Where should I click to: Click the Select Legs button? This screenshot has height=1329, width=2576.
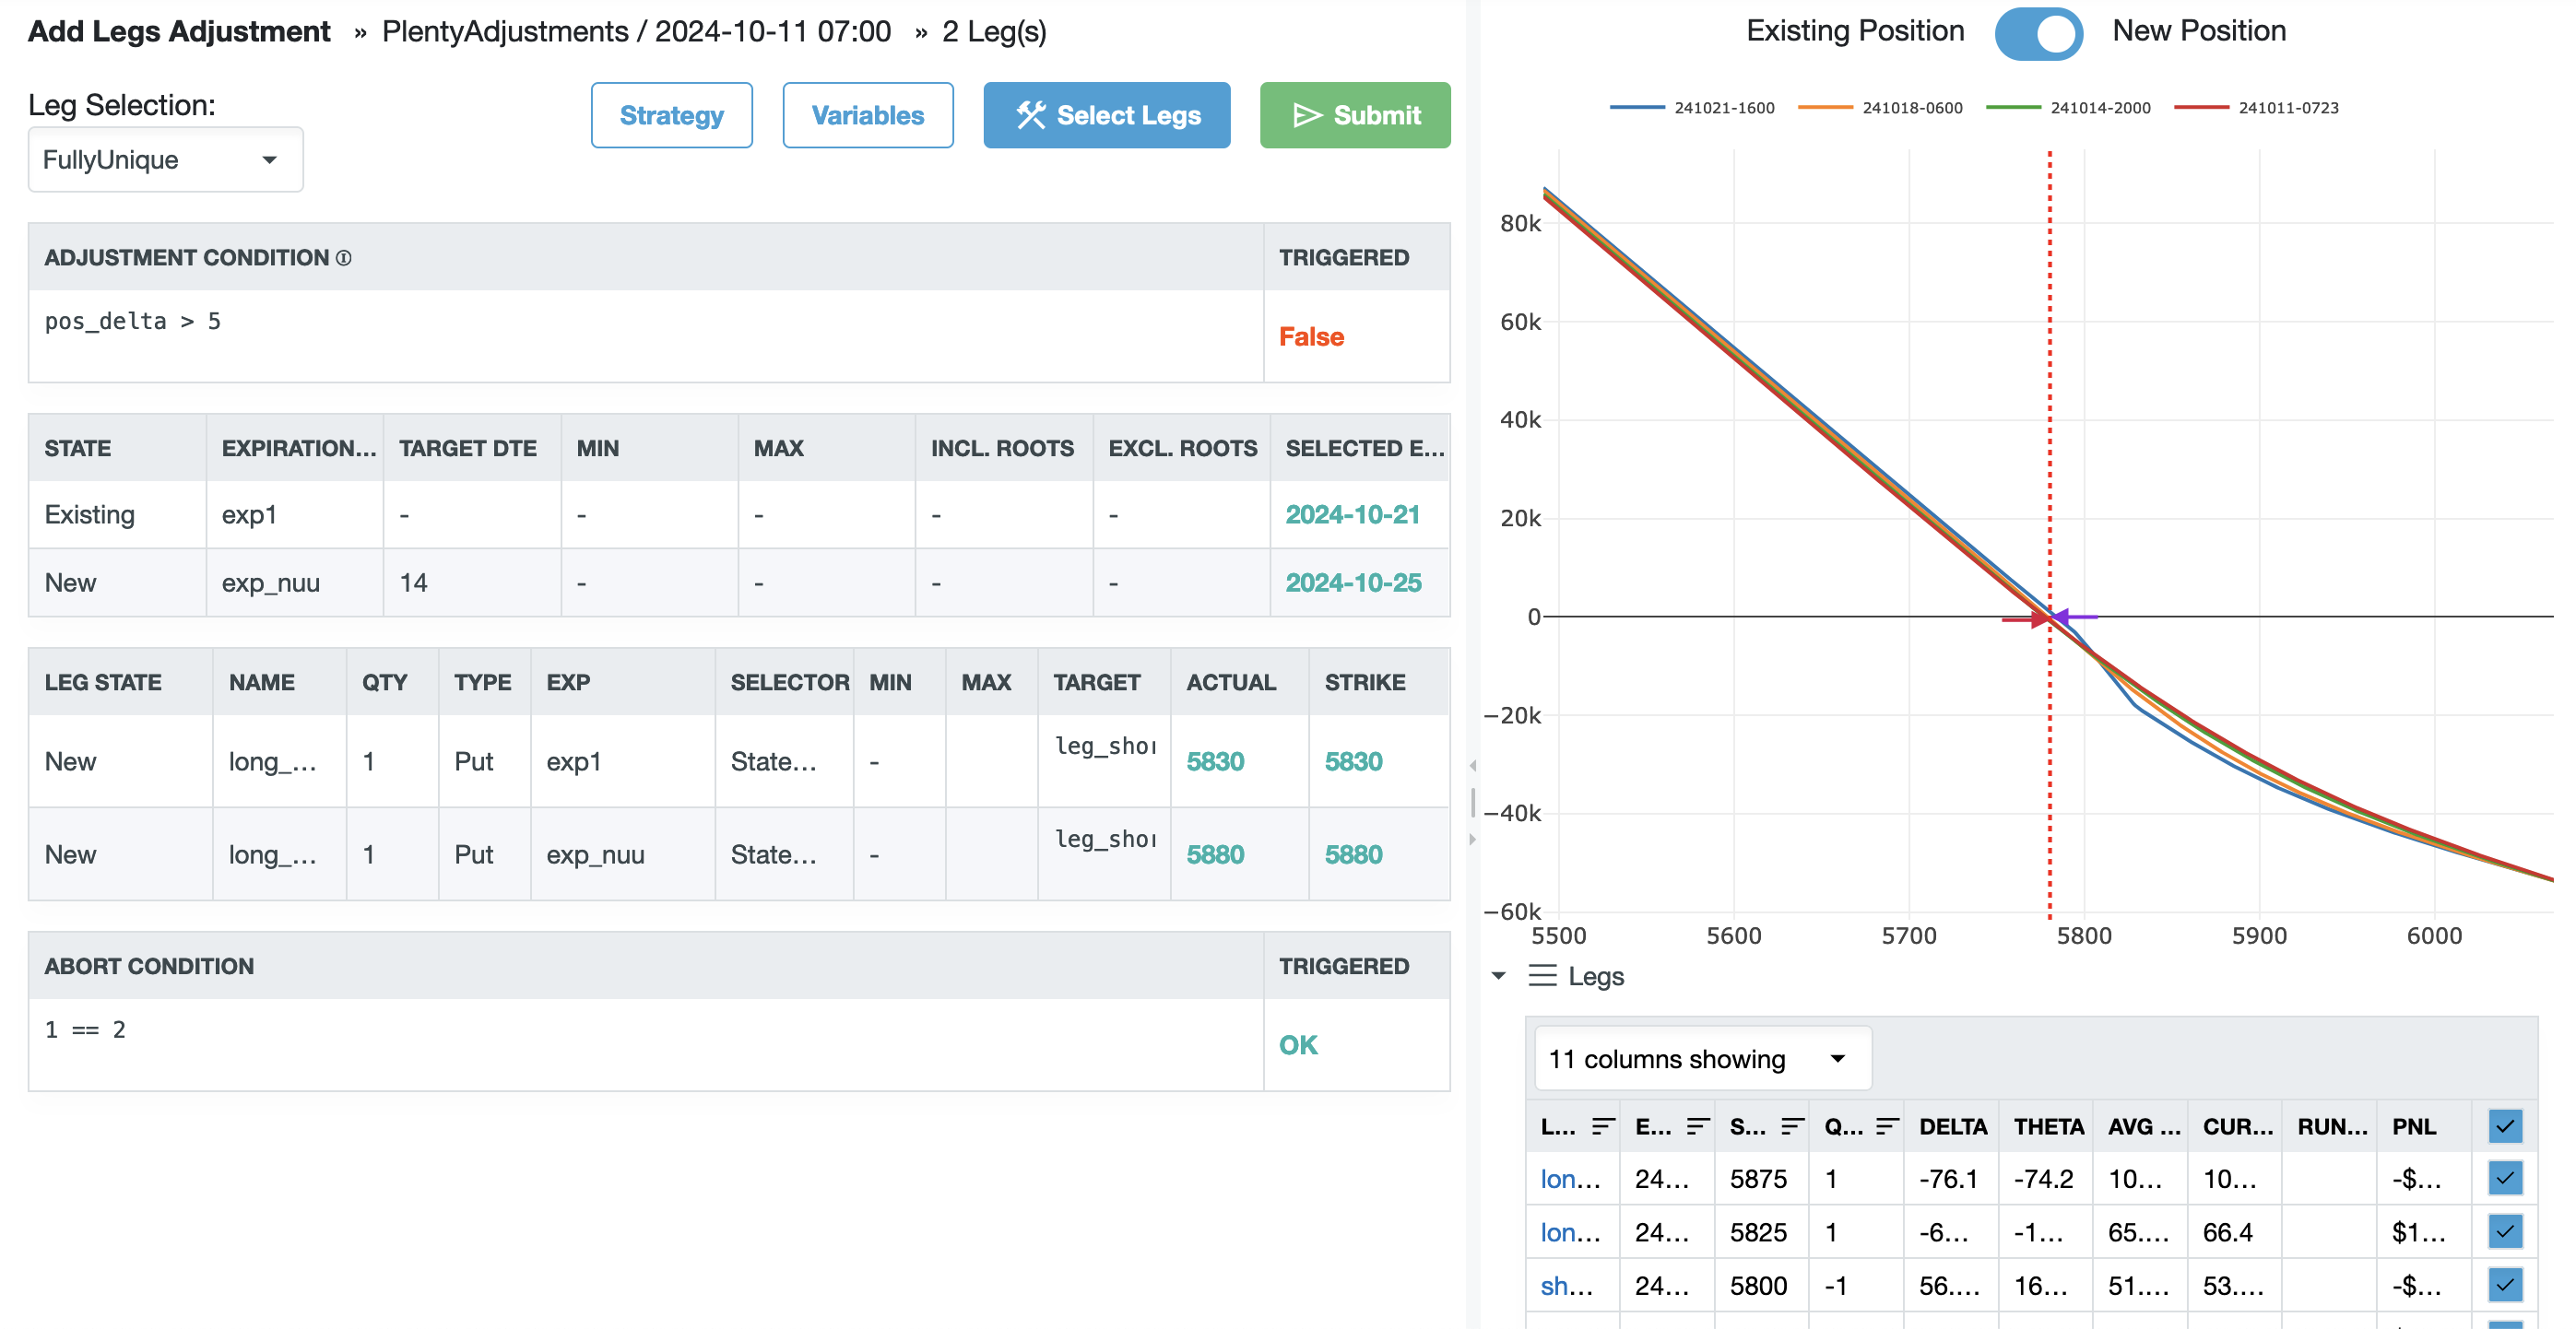(x=1106, y=115)
